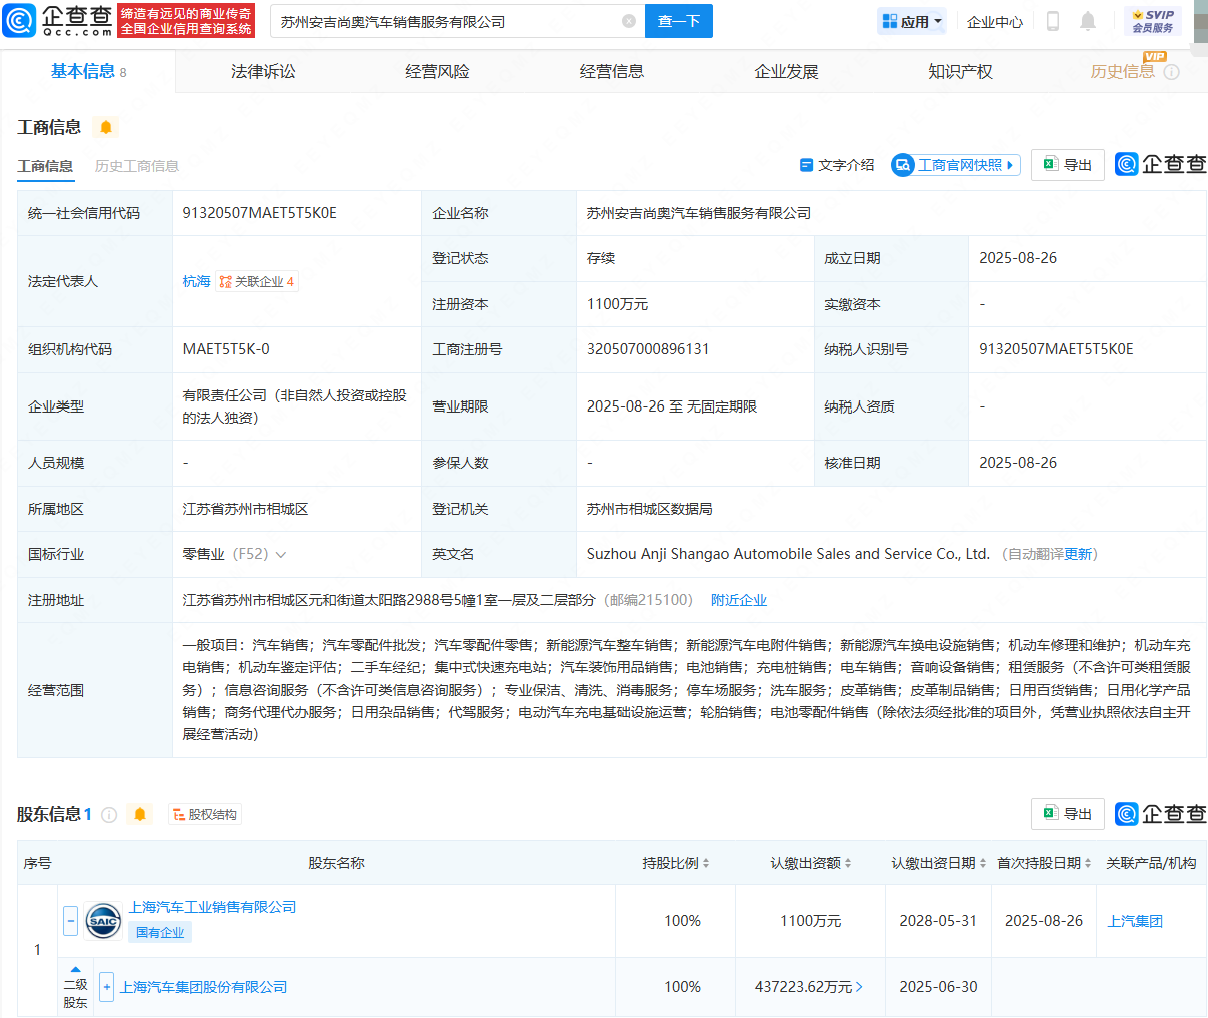This screenshot has height=1018, width=1208.
Task: Expand the 上海汽车集团股份有限公司 second-level shareholder
Action: 107,987
